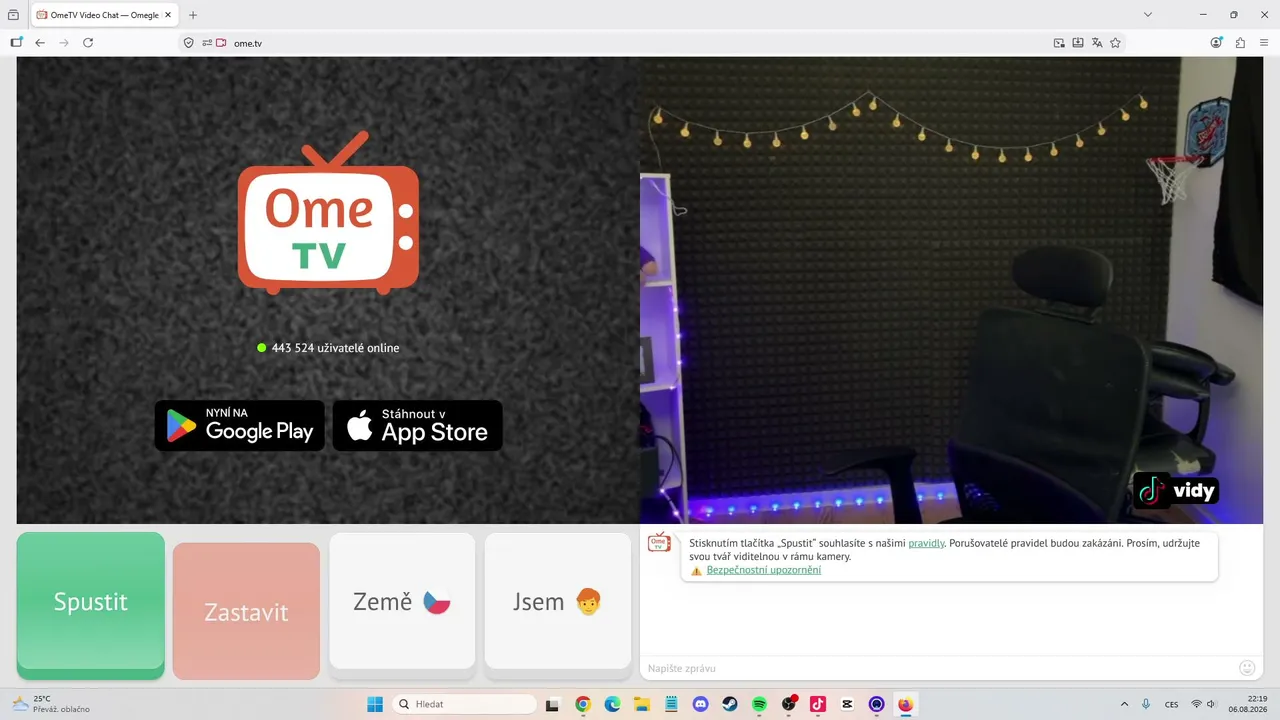
Task: Open the Windows Start menu
Action: click(x=375, y=704)
